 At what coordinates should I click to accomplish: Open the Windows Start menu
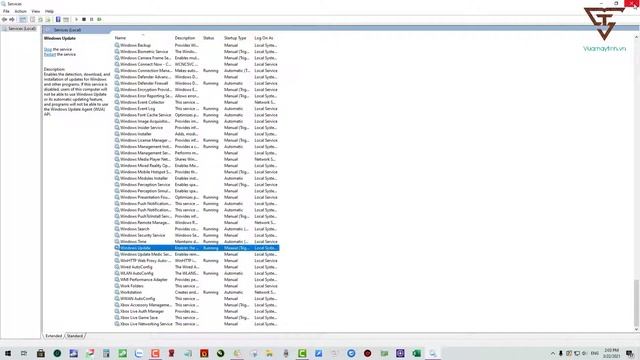click(x=8, y=353)
